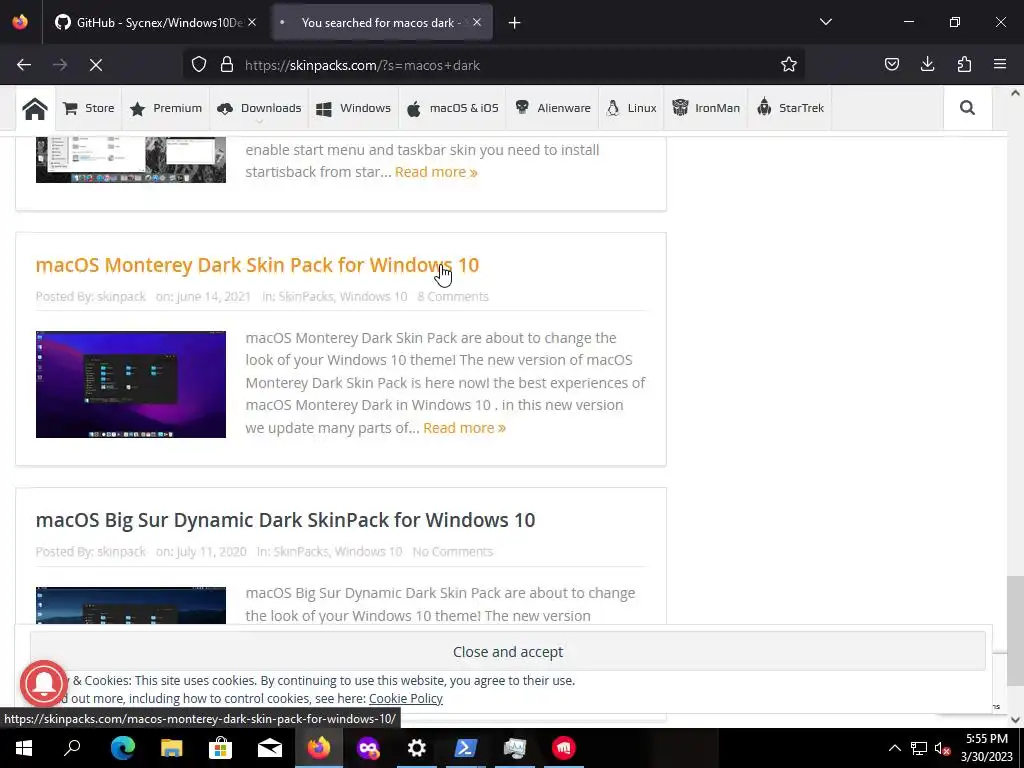Open the macOS & iOS menu item
1024x768 pixels.
point(453,108)
